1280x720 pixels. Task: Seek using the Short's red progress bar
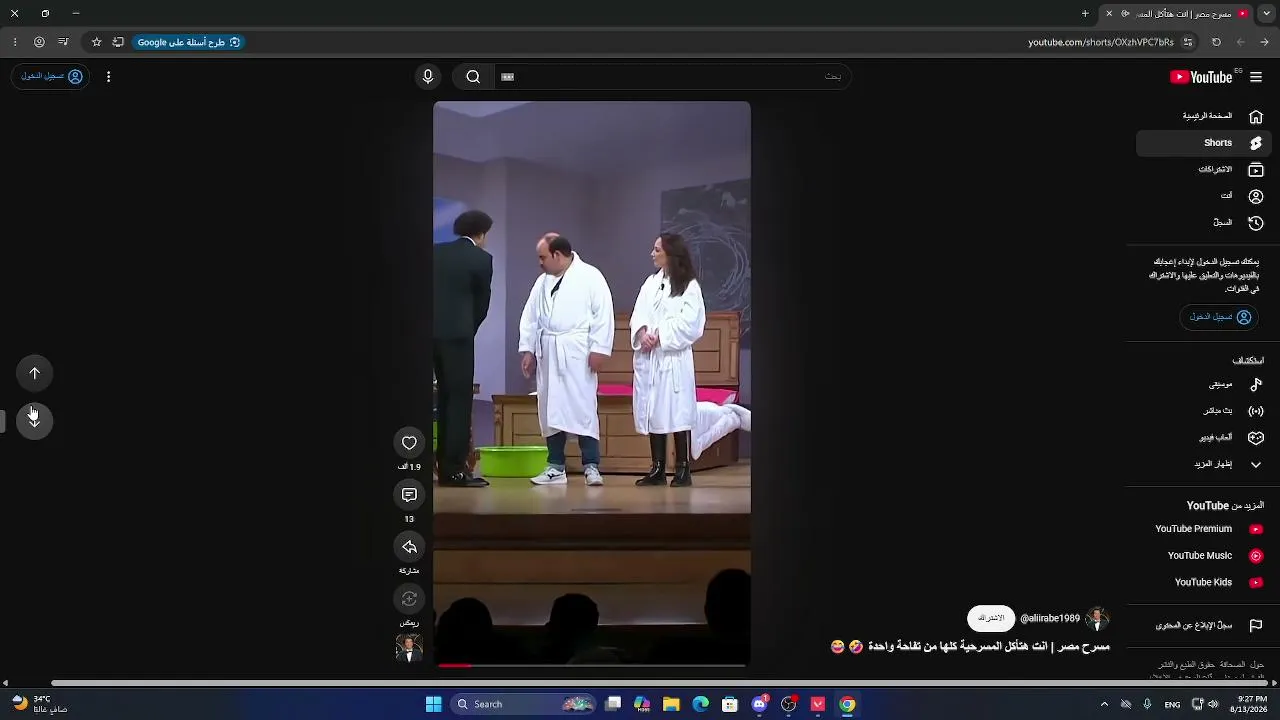[592, 665]
